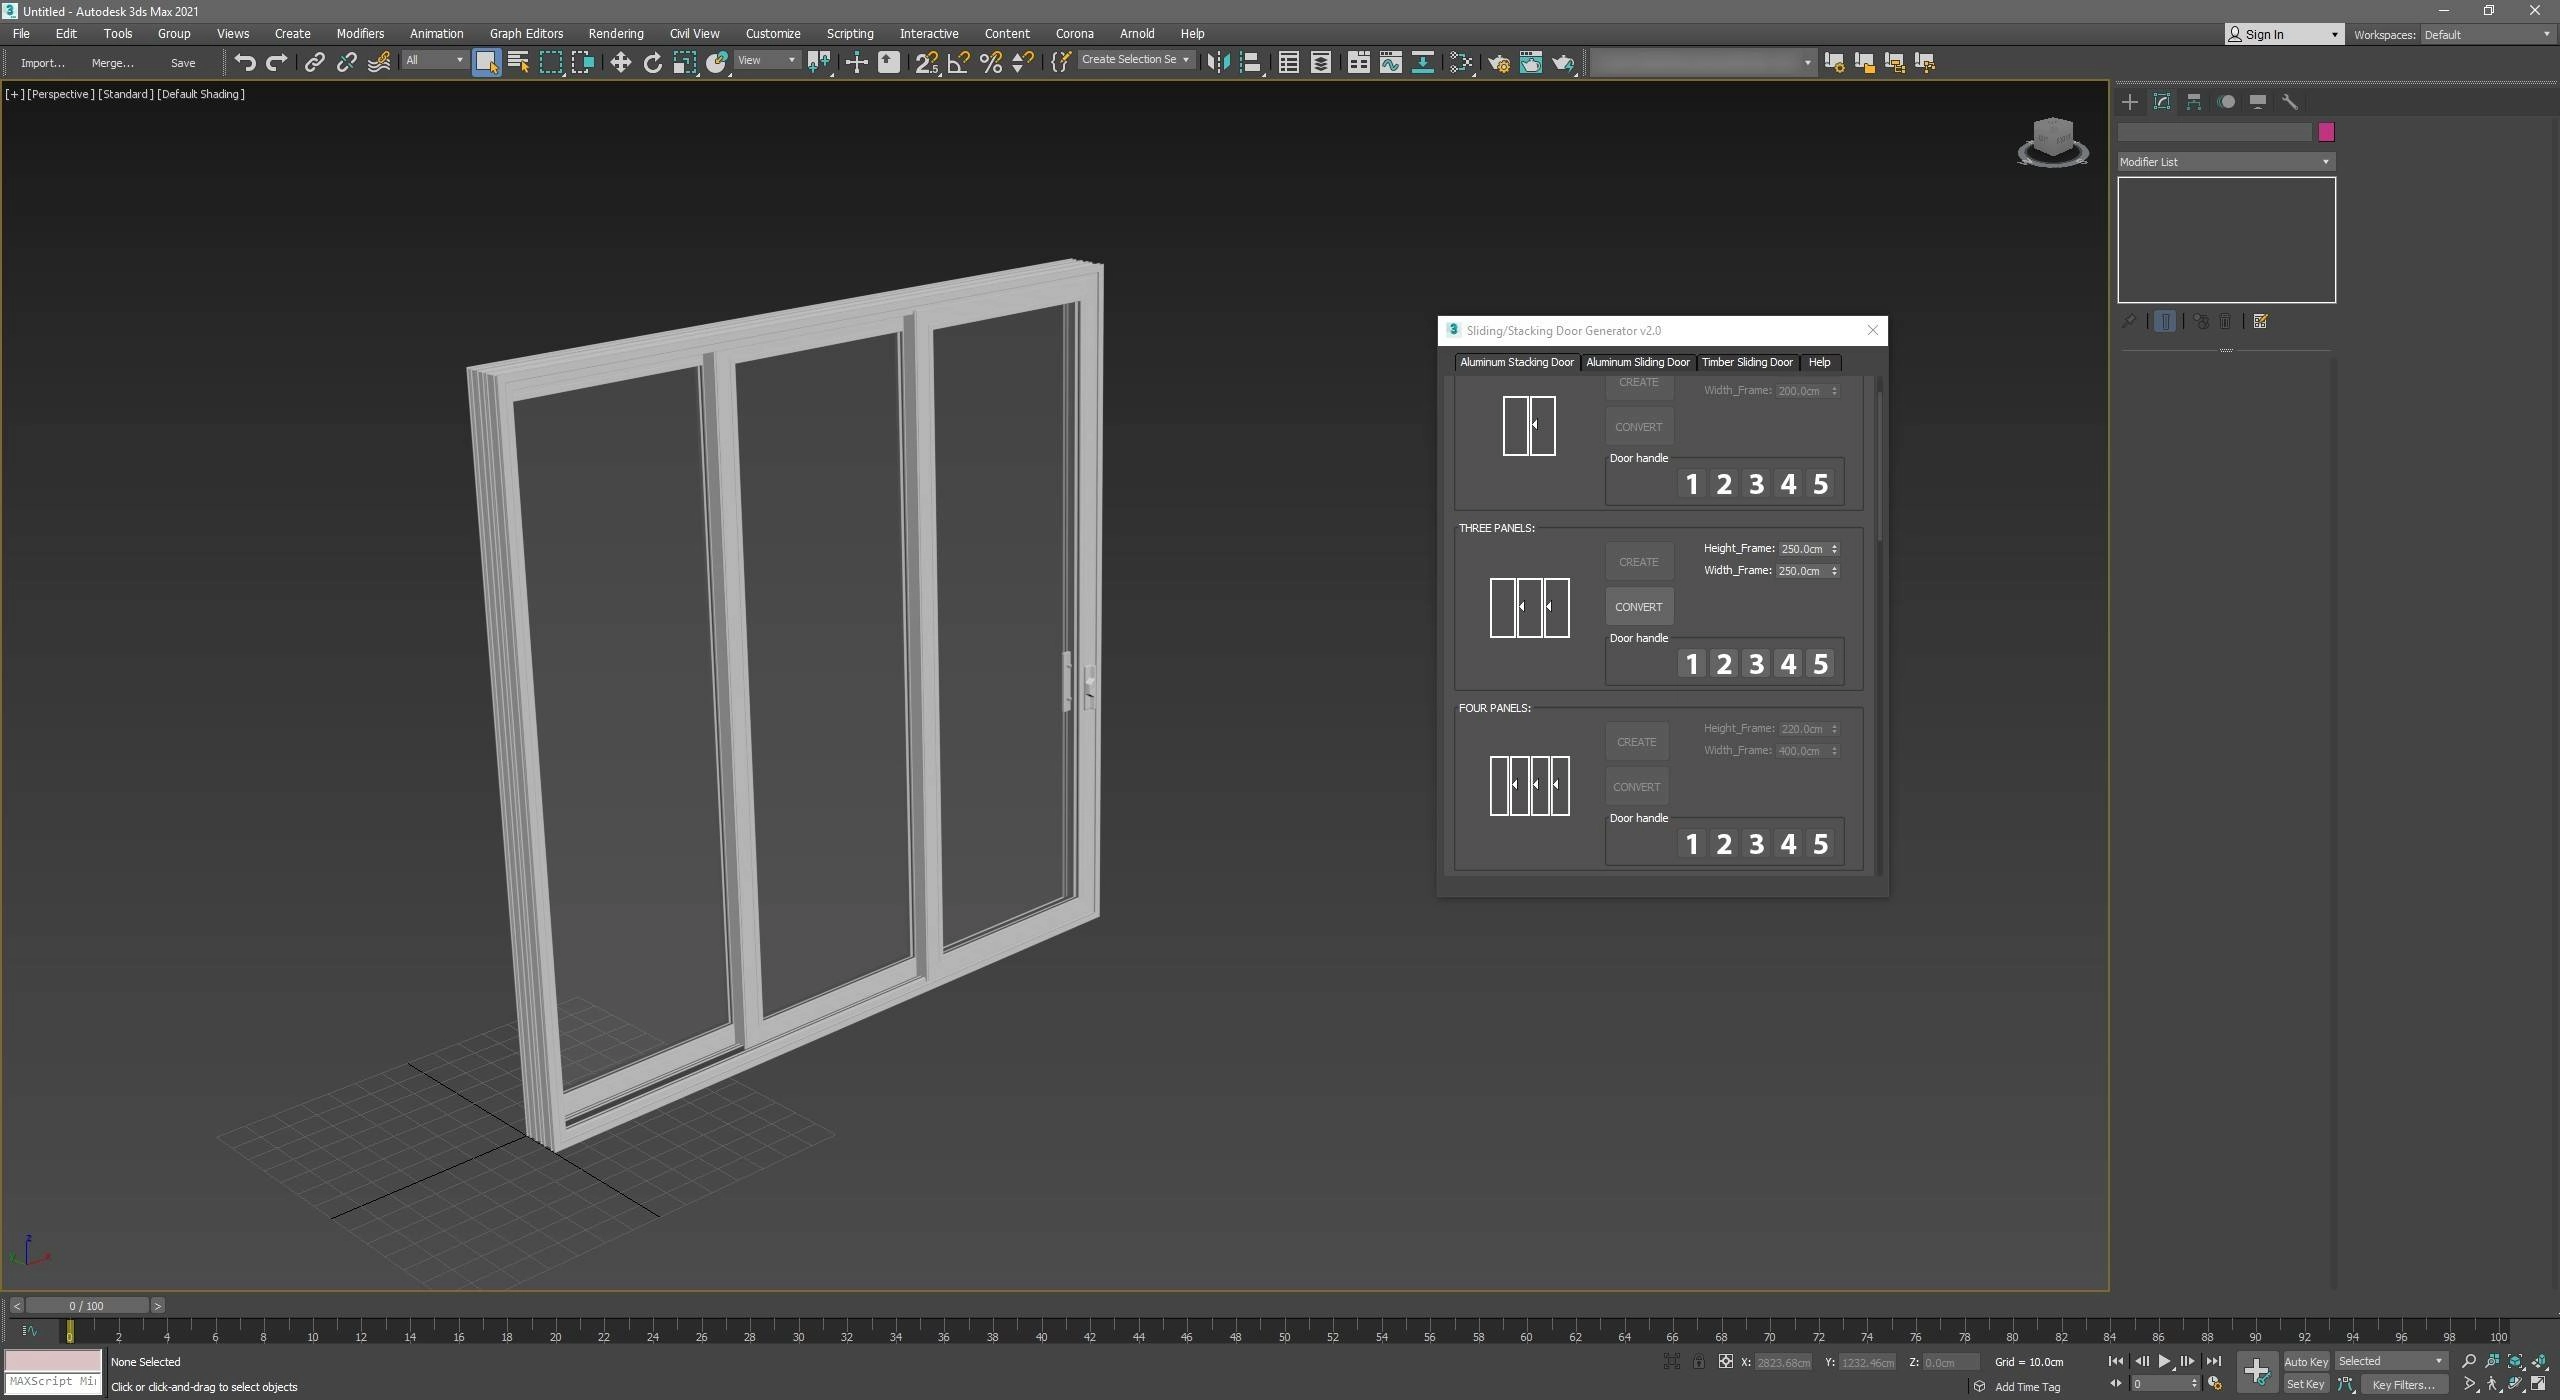Viewport: 2560px width, 1400px height.
Task: Click frame 50 on the timeline ruler
Action: (1283, 1335)
